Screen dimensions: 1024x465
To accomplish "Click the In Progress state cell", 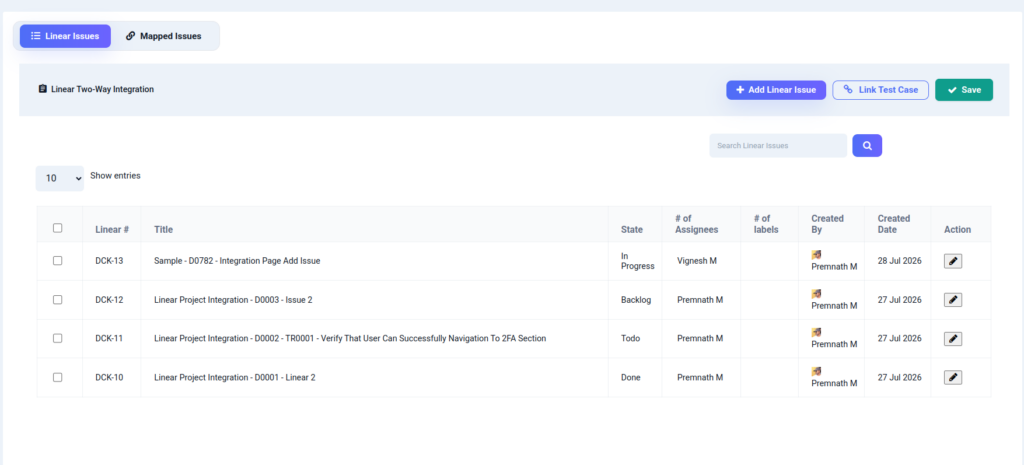I will [x=637, y=261].
